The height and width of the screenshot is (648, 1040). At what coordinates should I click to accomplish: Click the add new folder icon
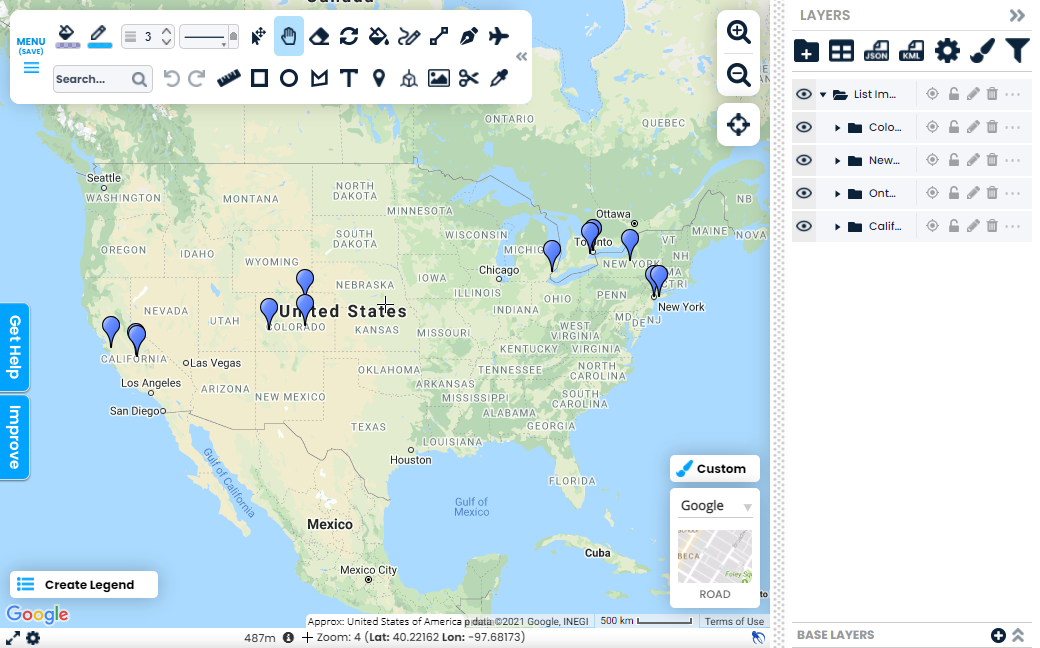(x=806, y=51)
